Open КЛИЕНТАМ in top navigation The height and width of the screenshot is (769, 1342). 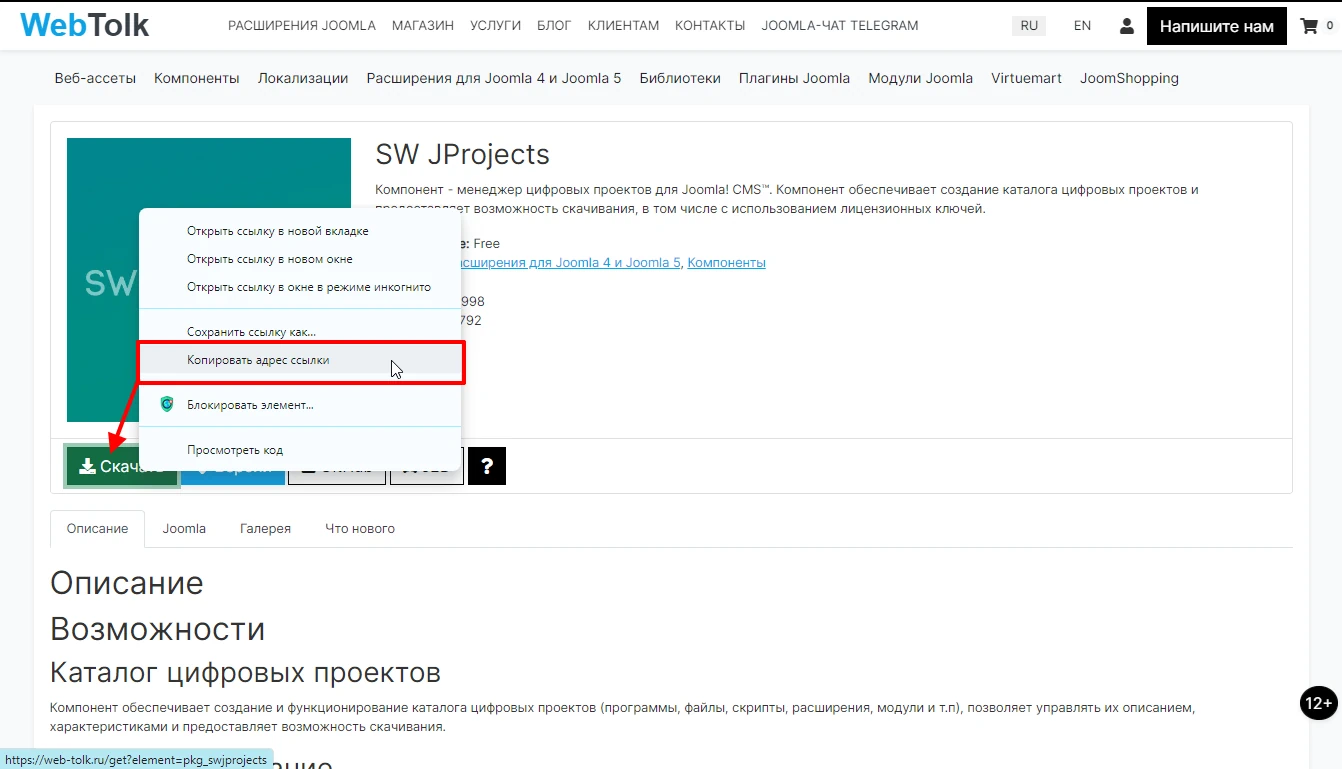(x=623, y=26)
